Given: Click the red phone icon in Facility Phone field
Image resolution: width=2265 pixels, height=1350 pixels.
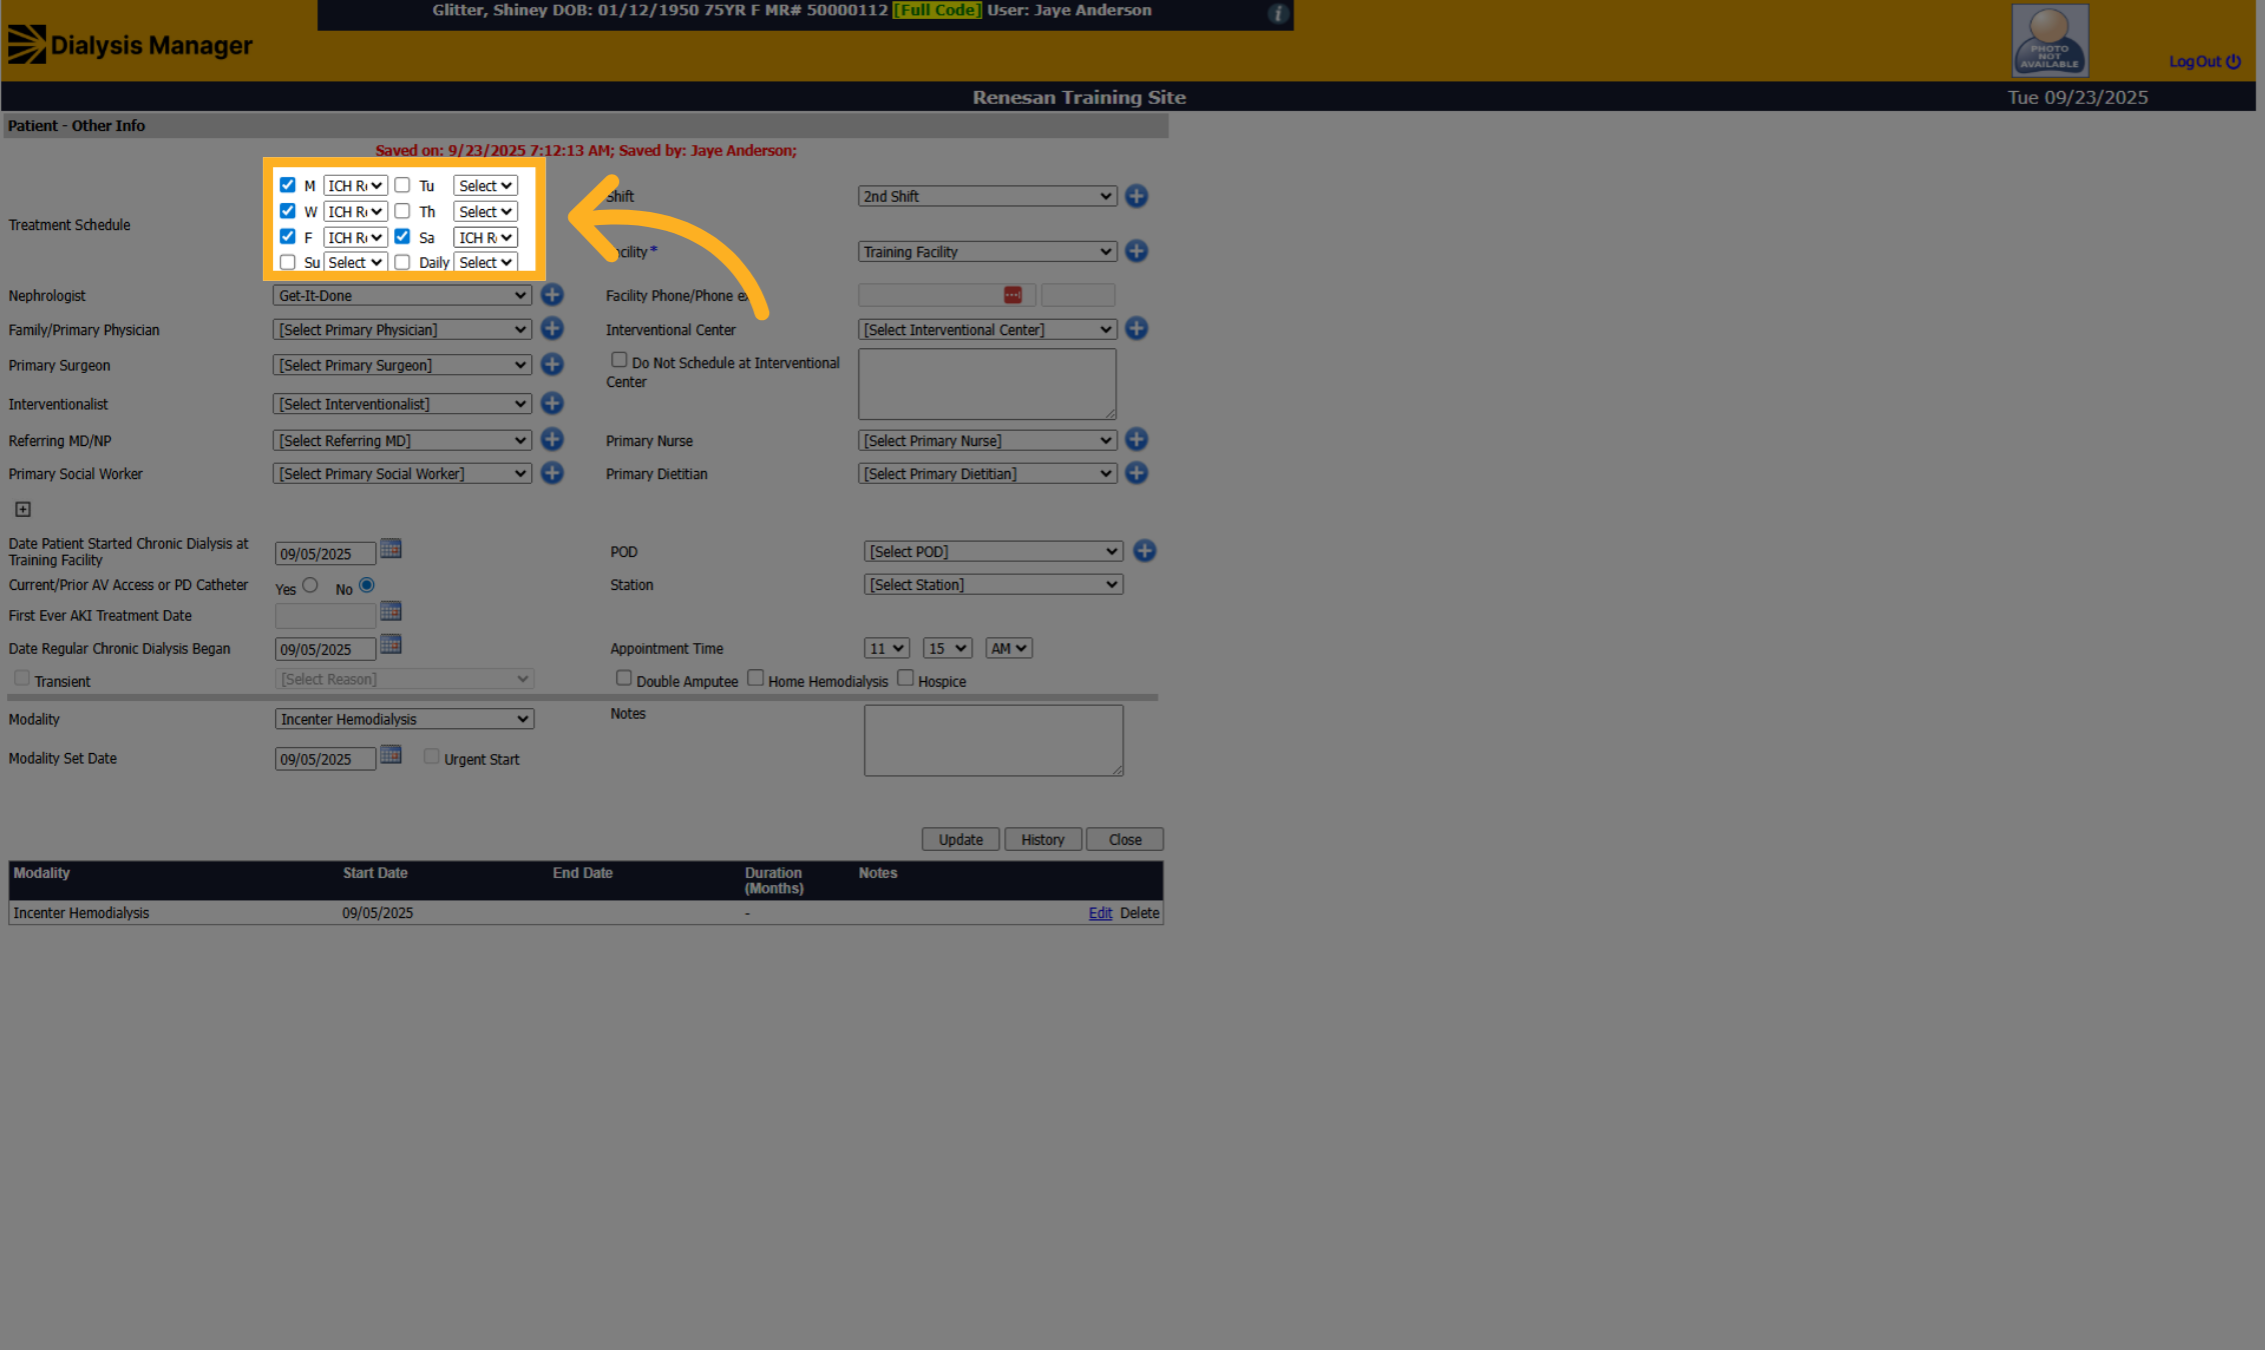Looking at the screenshot, I should [1012, 295].
